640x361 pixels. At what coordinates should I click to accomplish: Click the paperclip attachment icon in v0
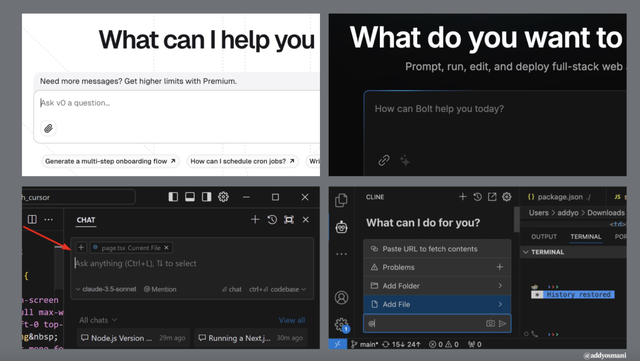pos(49,129)
